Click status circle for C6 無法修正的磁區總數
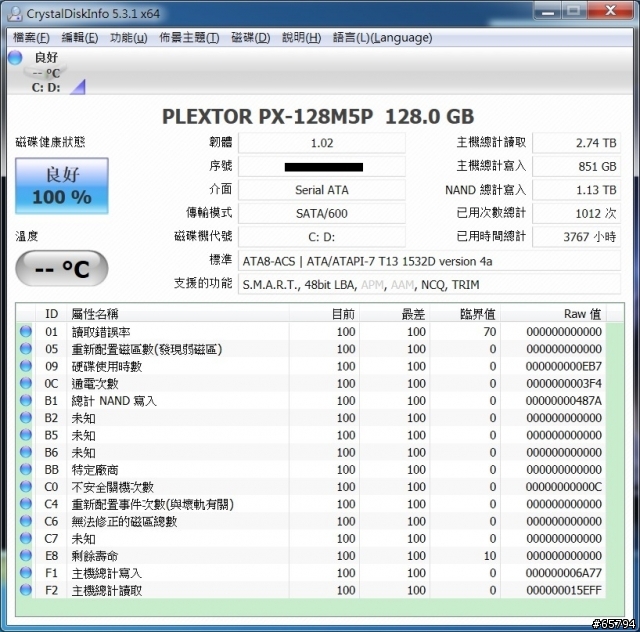Screen dimensions: 640x632 (x=26, y=521)
